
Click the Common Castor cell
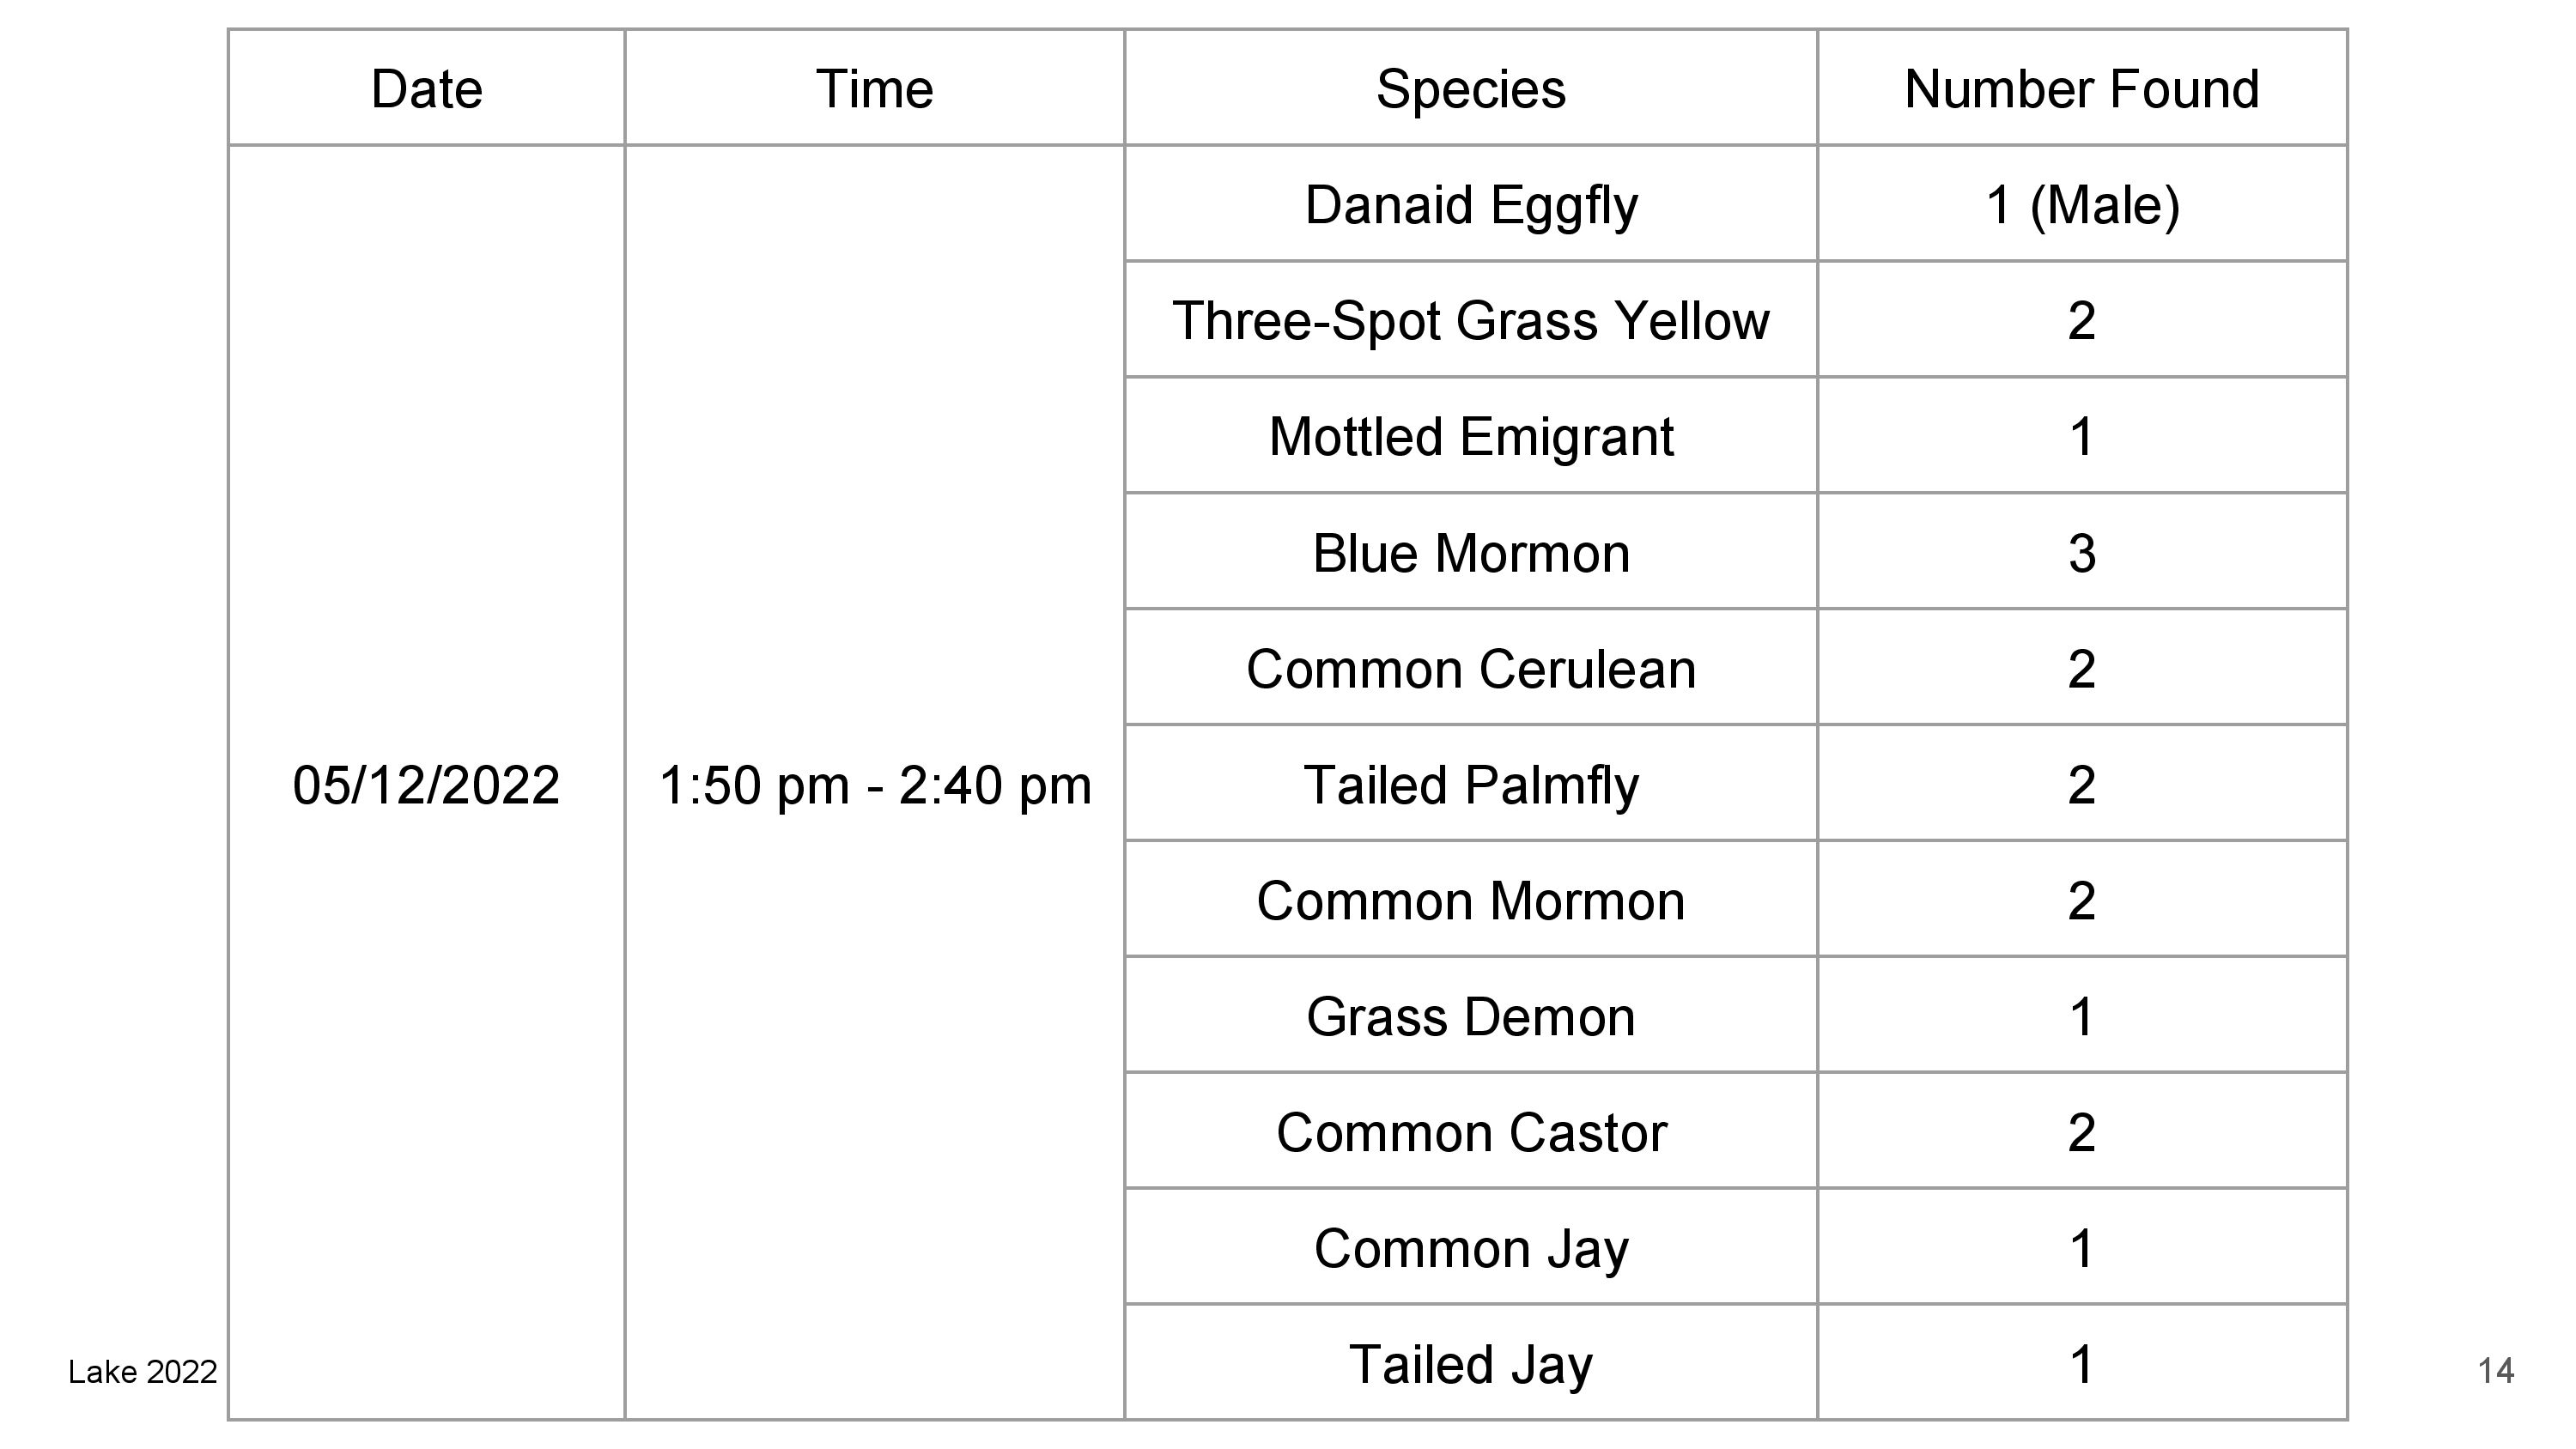[1470, 1132]
